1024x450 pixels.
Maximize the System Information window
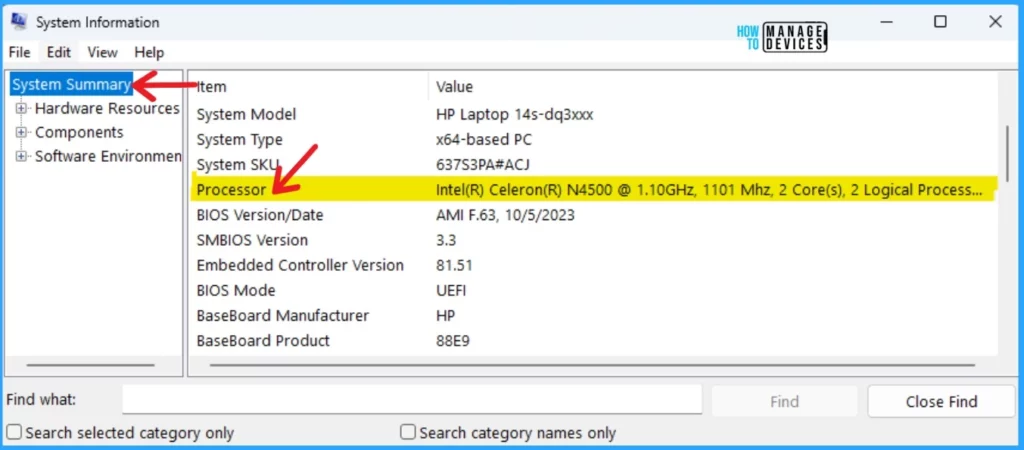click(x=940, y=22)
